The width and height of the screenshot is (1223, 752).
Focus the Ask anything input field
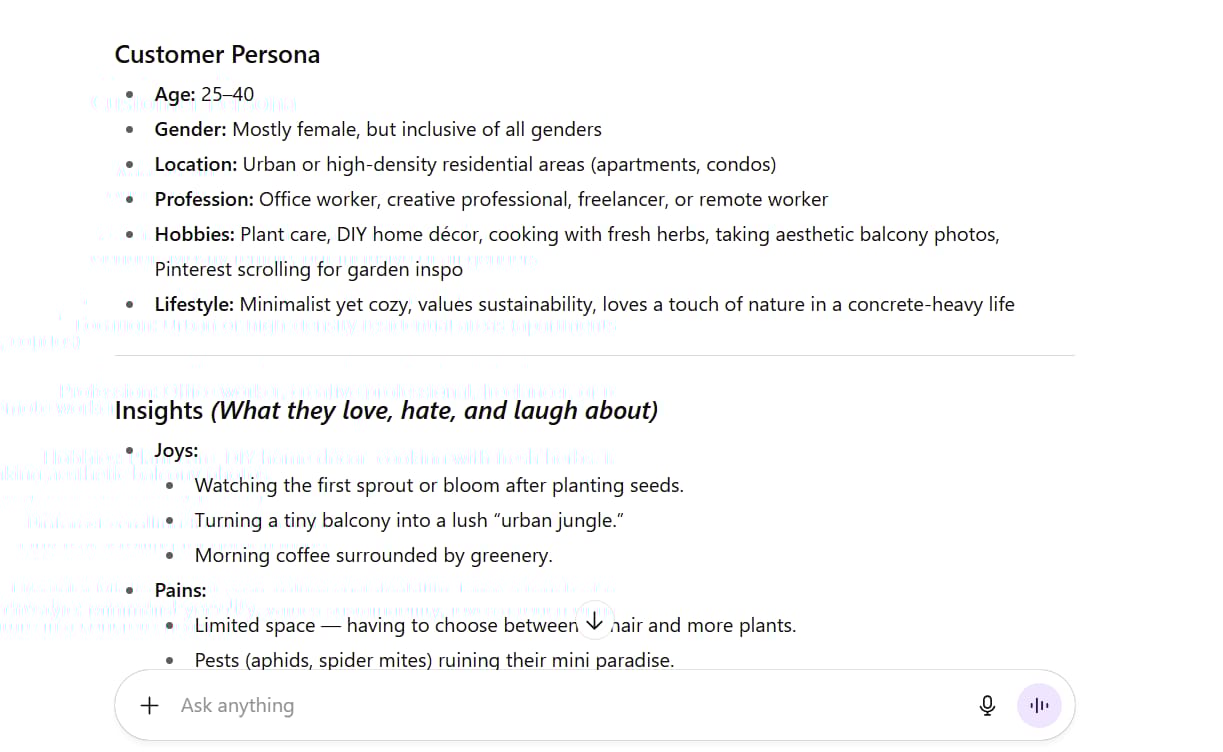(x=560, y=705)
